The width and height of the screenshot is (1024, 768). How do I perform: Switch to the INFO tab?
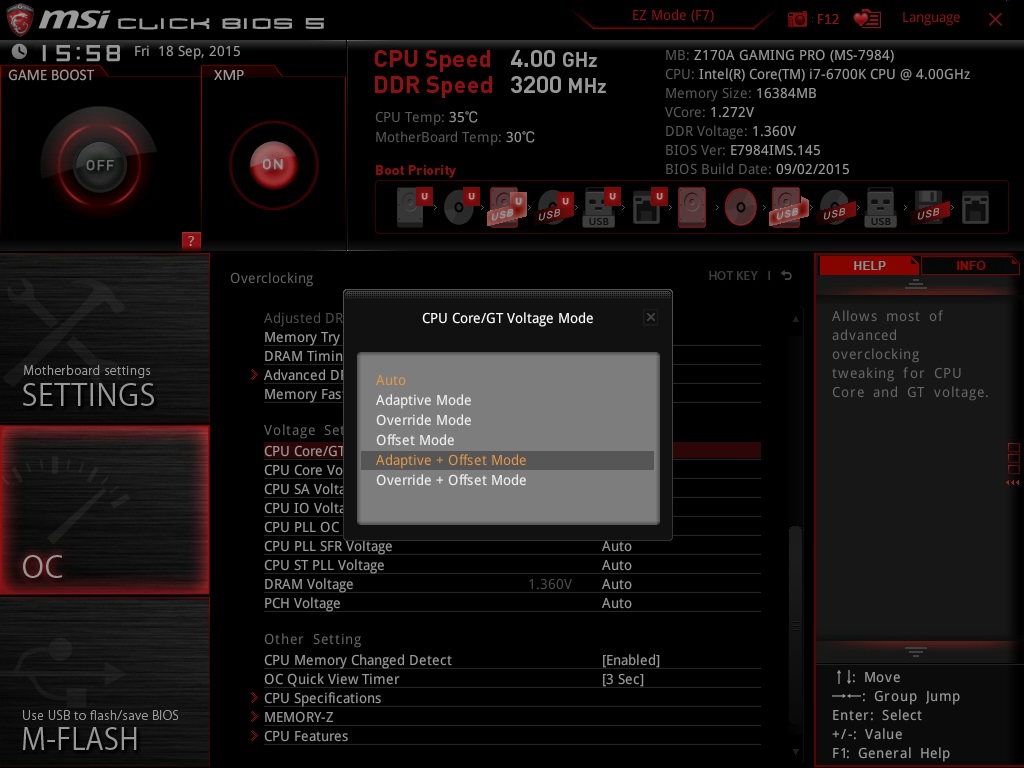[x=970, y=265]
